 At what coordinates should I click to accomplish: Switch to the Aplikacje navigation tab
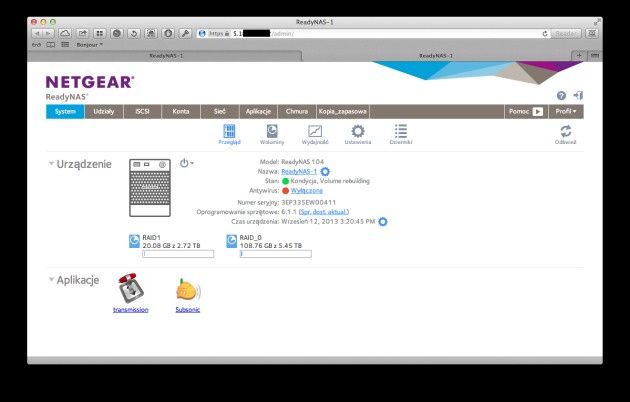(x=258, y=112)
